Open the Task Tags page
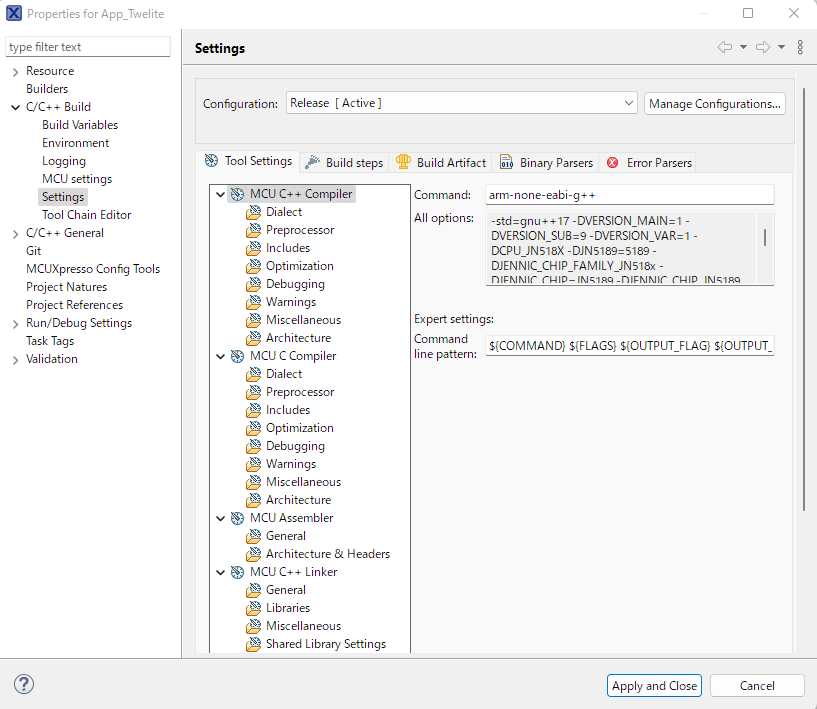Viewport: 817px width, 709px height. click(50, 341)
